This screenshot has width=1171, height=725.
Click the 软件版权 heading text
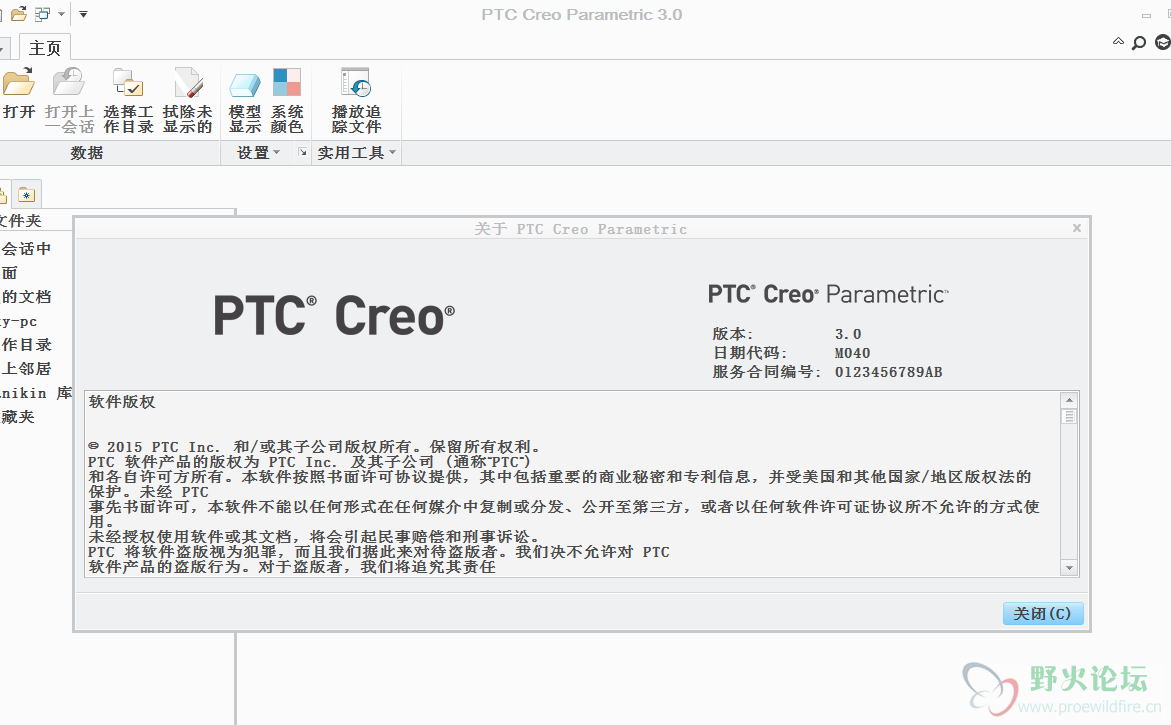(122, 402)
